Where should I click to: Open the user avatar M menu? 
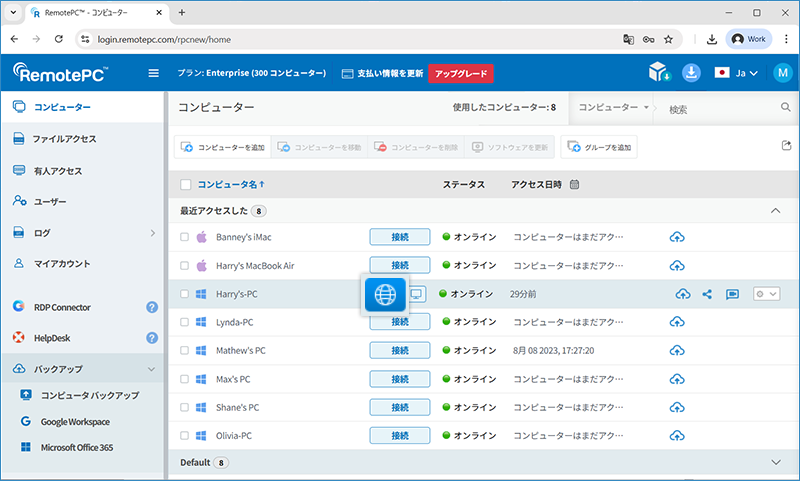783,73
